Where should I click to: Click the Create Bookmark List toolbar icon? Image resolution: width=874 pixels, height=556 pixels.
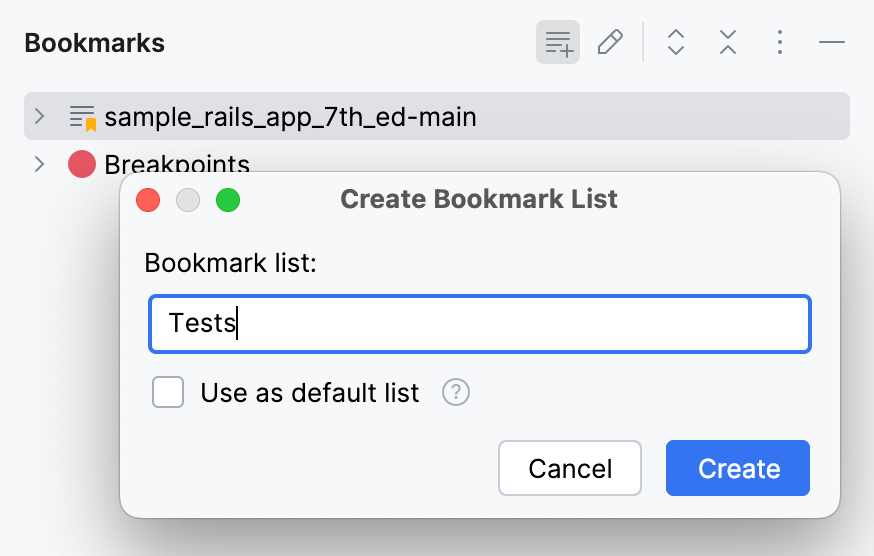pyautogui.click(x=558, y=43)
